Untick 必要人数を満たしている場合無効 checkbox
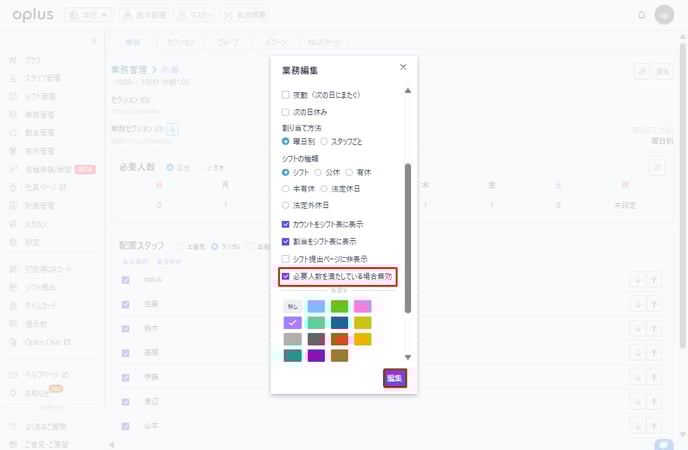Image resolution: width=688 pixels, height=450 pixels. point(286,275)
